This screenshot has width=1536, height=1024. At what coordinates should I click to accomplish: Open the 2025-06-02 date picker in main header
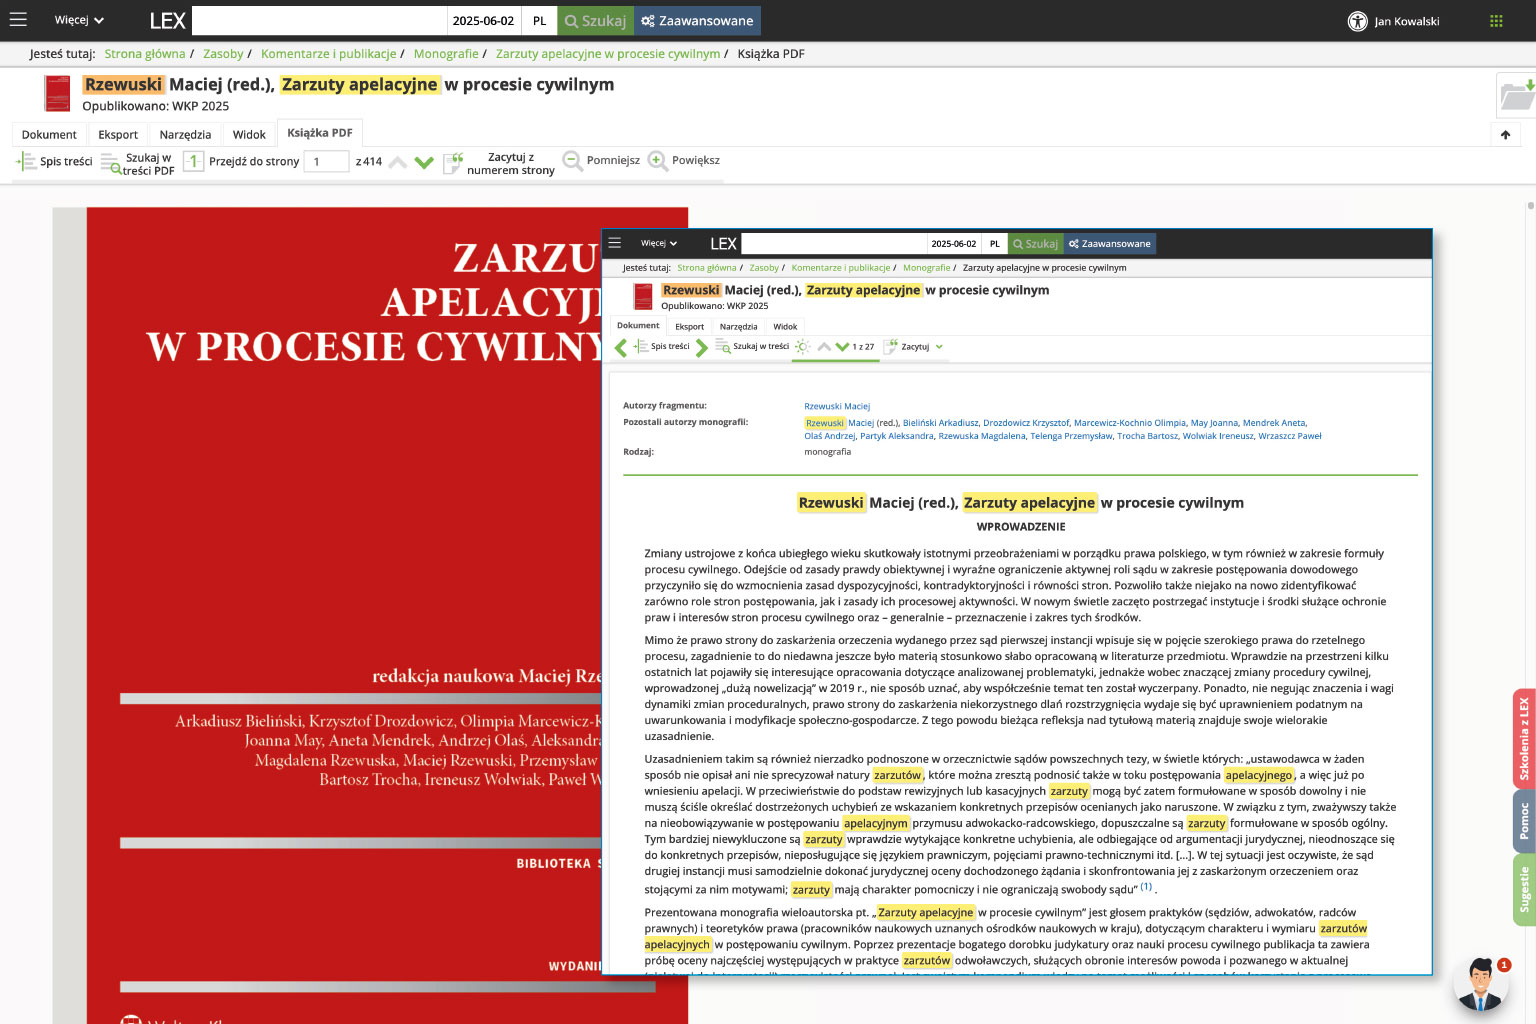click(483, 21)
